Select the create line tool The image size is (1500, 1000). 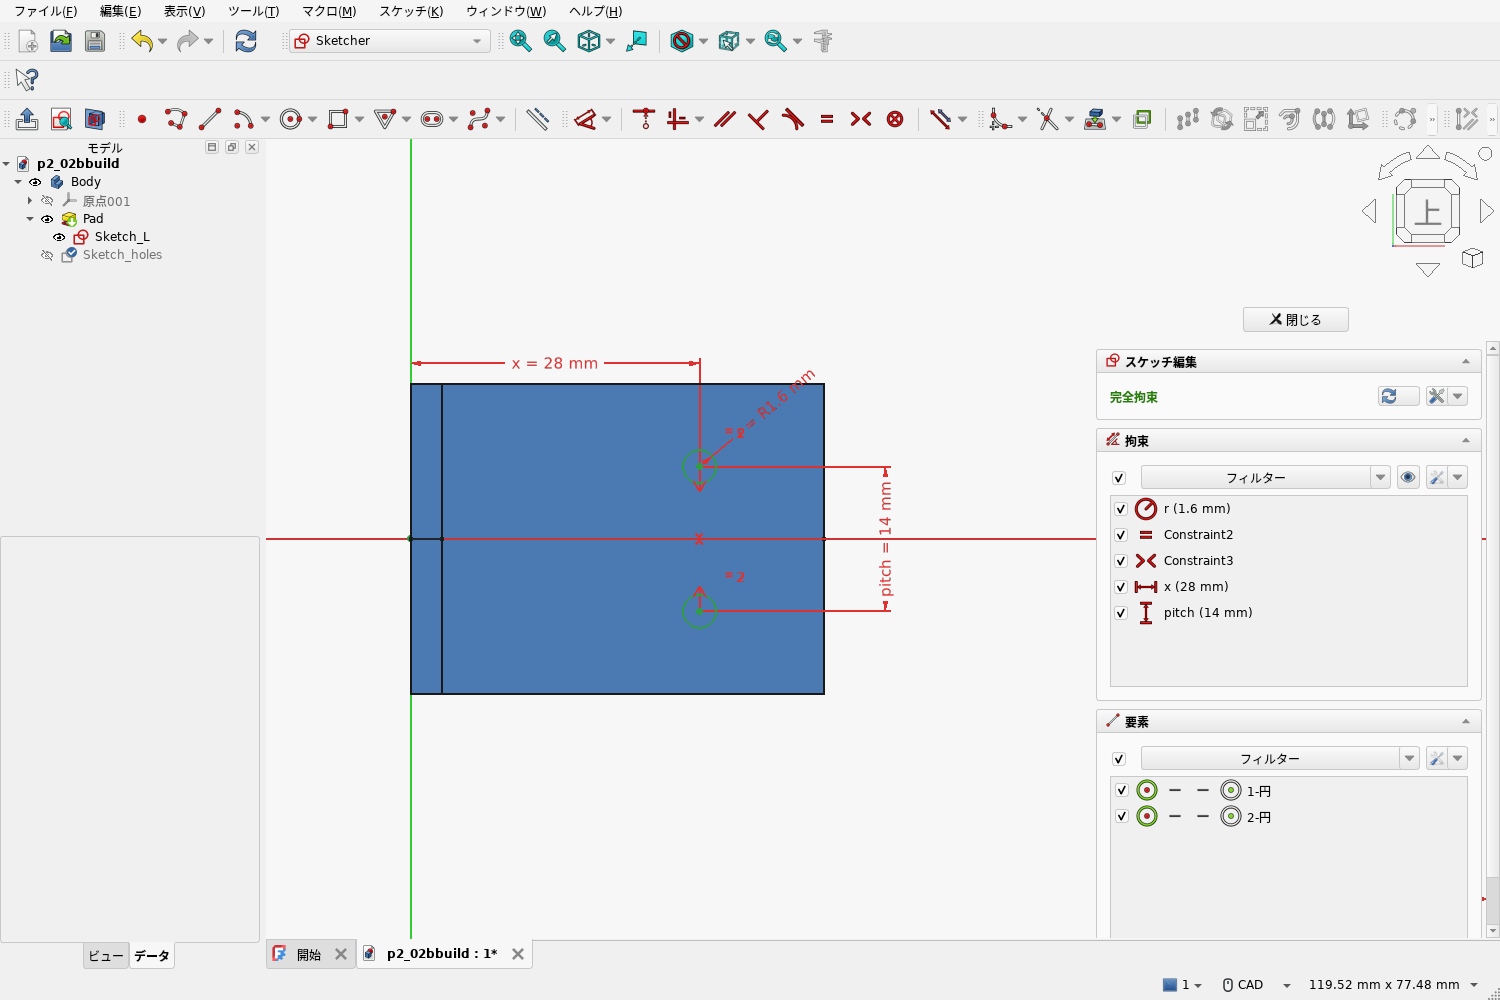pyautogui.click(x=210, y=119)
